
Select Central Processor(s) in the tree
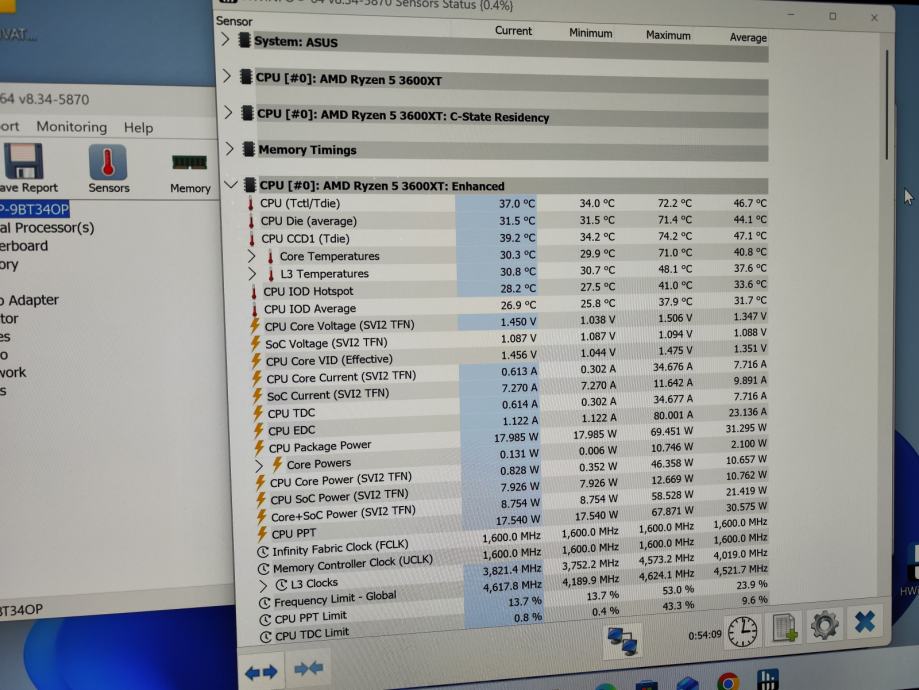tap(47, 227)
